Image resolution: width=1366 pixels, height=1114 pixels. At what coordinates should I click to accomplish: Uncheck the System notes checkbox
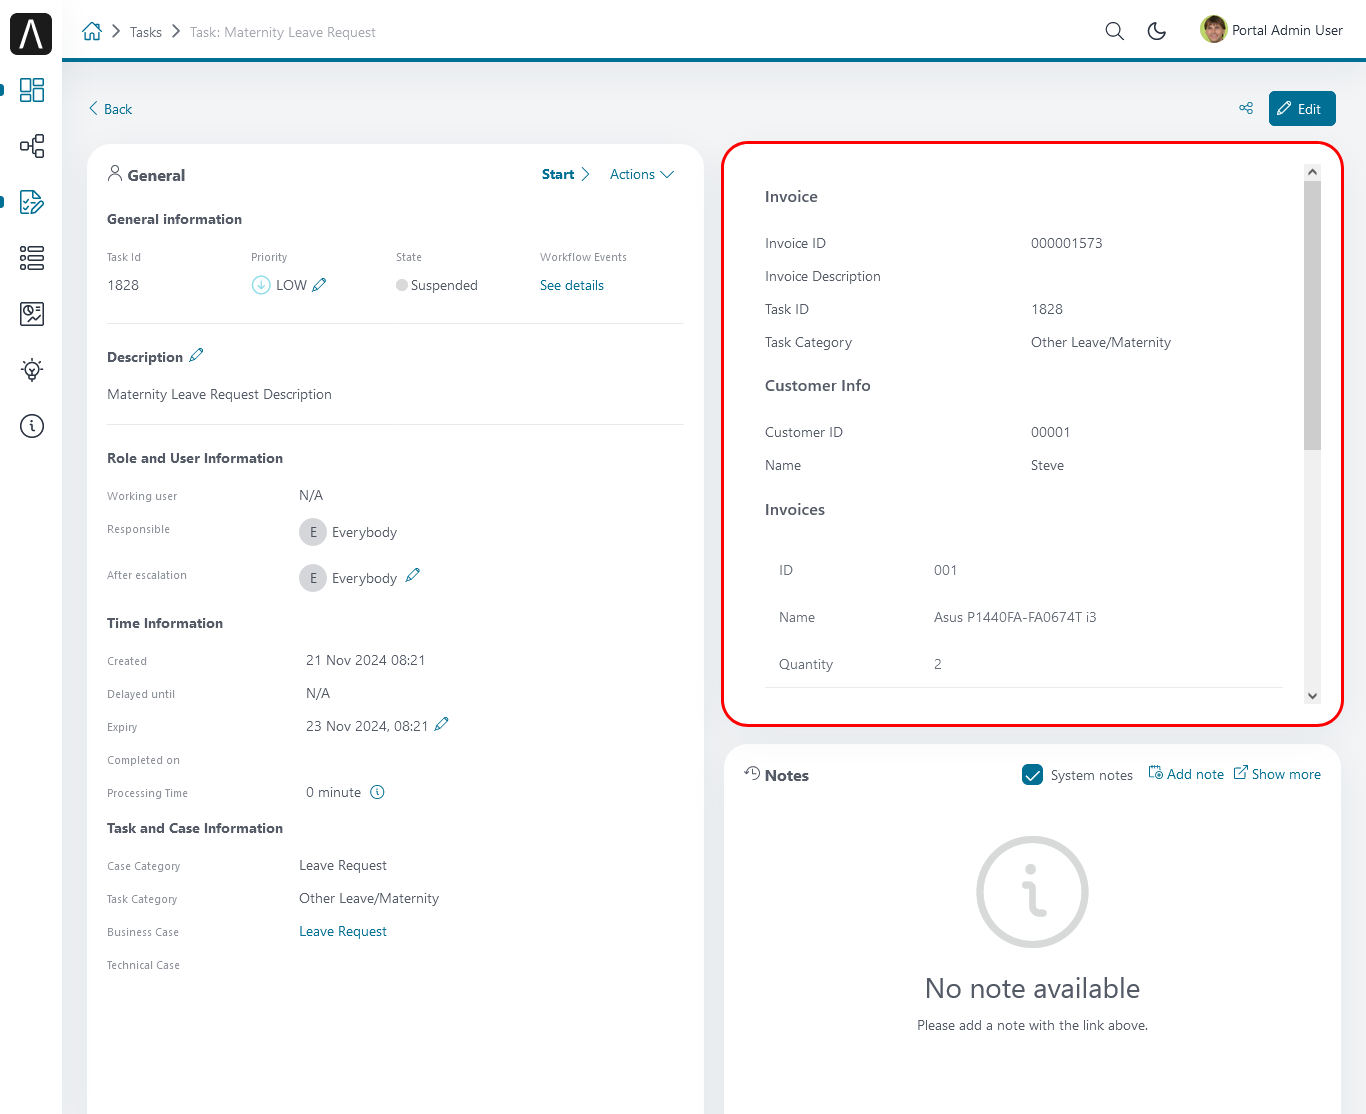(x=1033, y=775)
